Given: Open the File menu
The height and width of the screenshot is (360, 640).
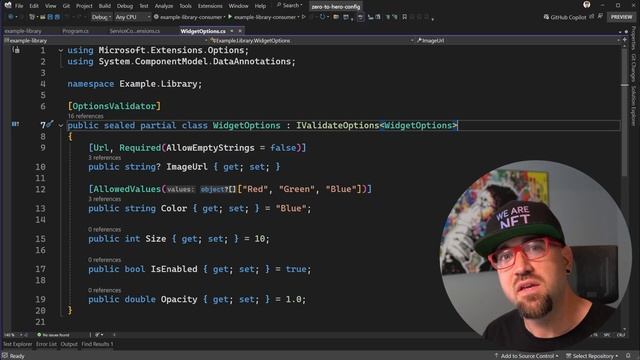Looking at the screenshot, I should tap(19, 6).
